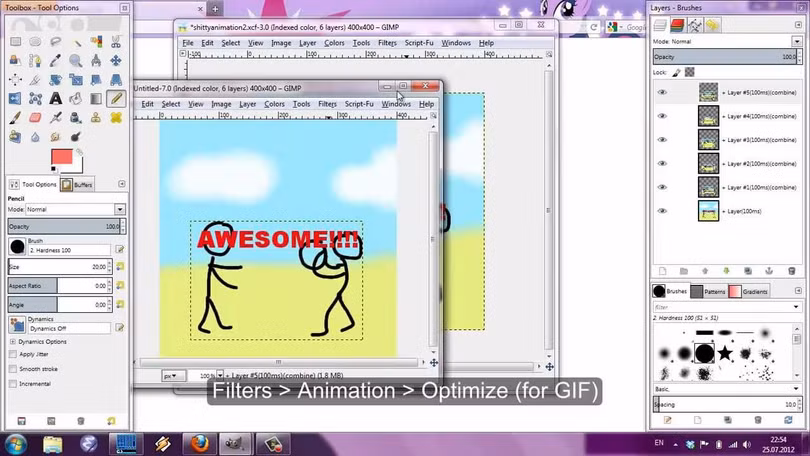Select the Eraser tool
Image resolution: width=810 pixels, height=456 pixels.
(35, 118)
